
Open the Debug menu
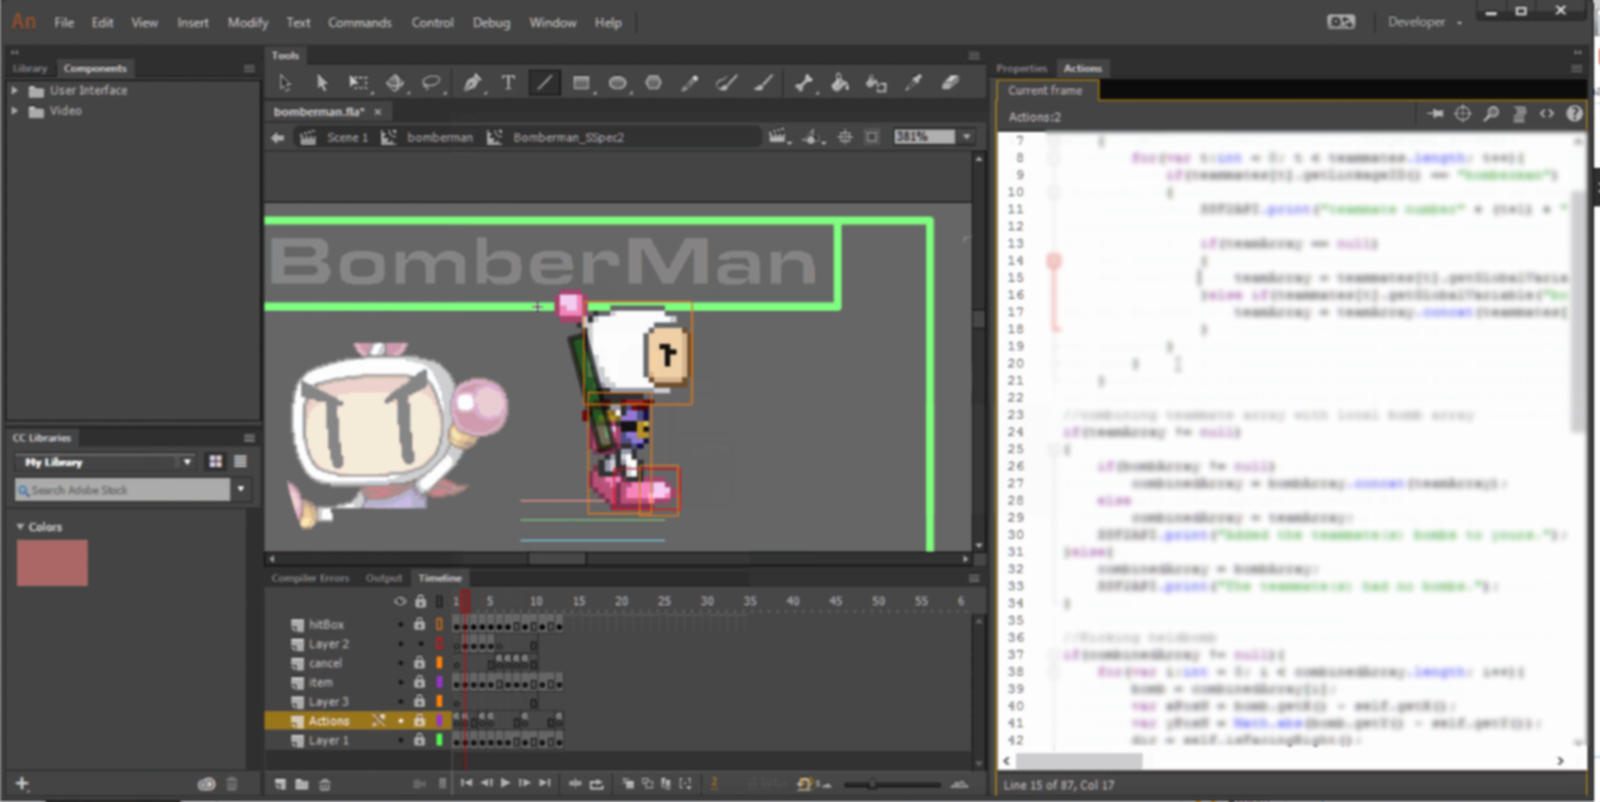pos(491,22)
